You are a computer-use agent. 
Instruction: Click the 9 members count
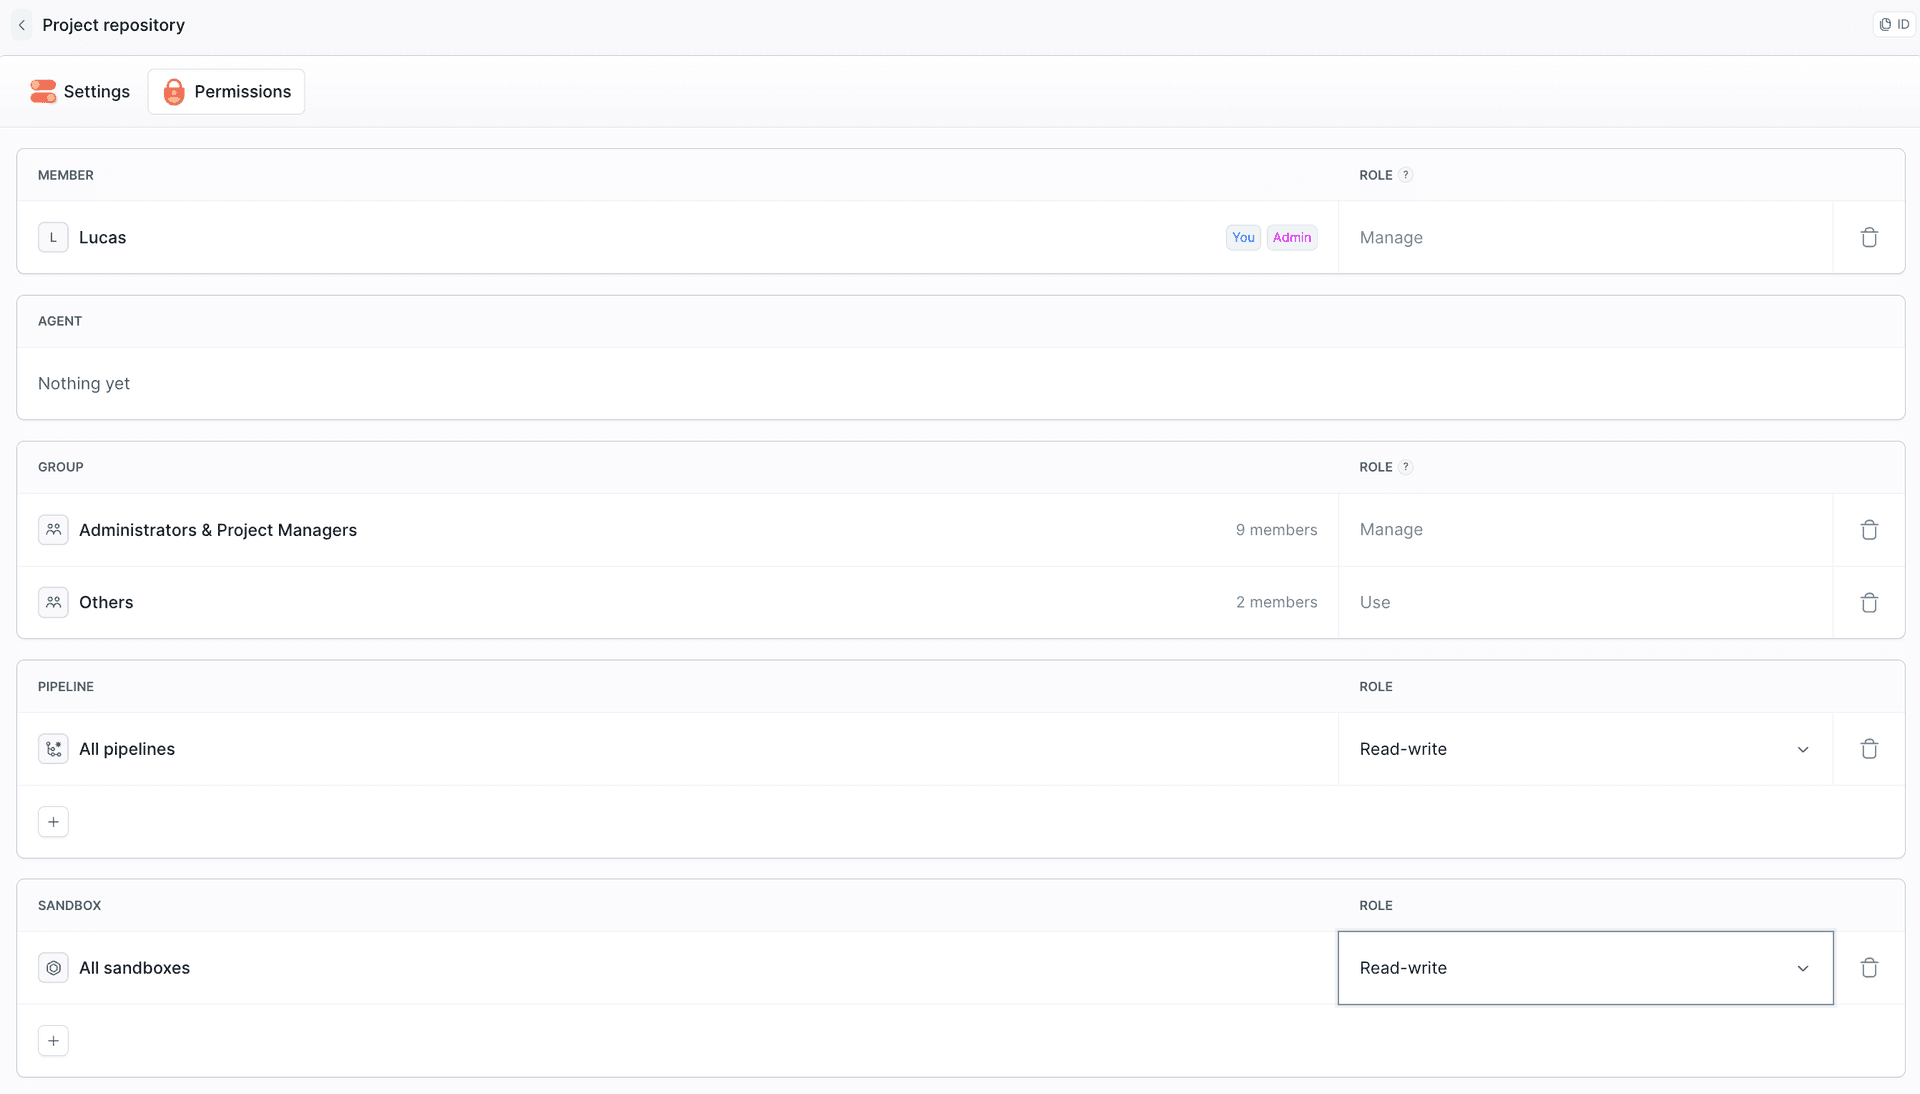pos(1276,530)
